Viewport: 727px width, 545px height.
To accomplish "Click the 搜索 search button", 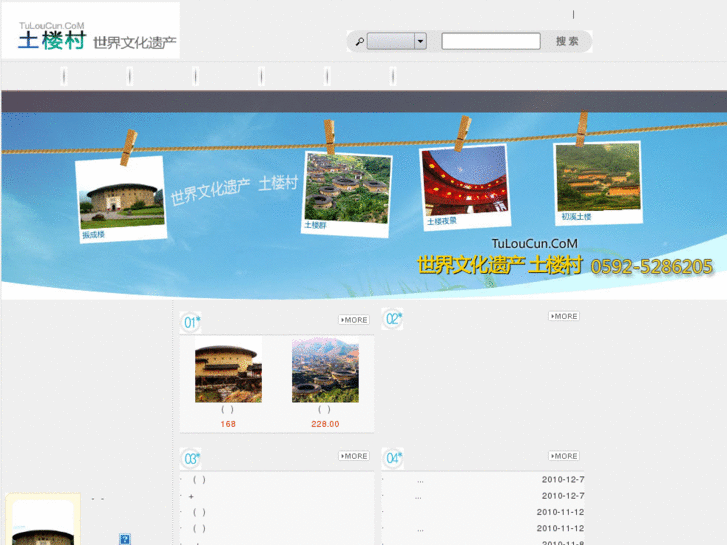I will (567, 41).
